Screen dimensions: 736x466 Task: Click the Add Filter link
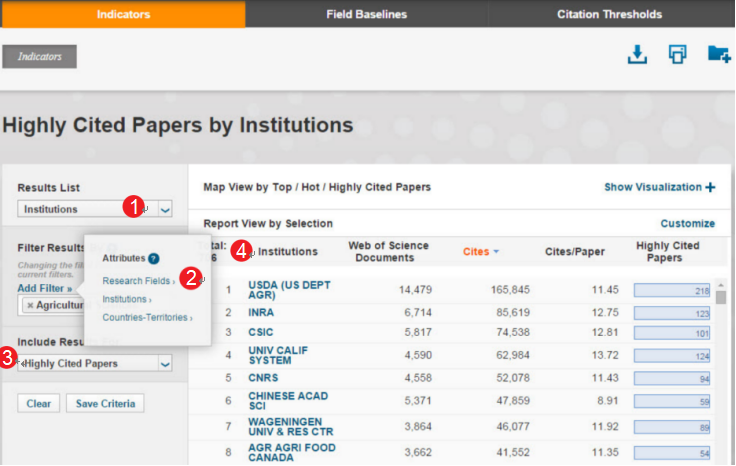pyautogui.click(x=45, y=289)
